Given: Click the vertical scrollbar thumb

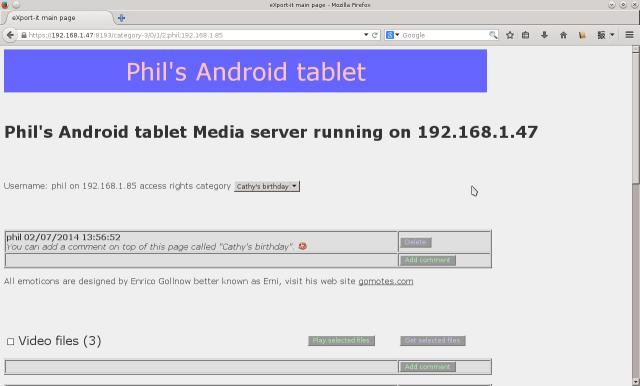Looking at the screenshot, I should click(x=636, y=118).
